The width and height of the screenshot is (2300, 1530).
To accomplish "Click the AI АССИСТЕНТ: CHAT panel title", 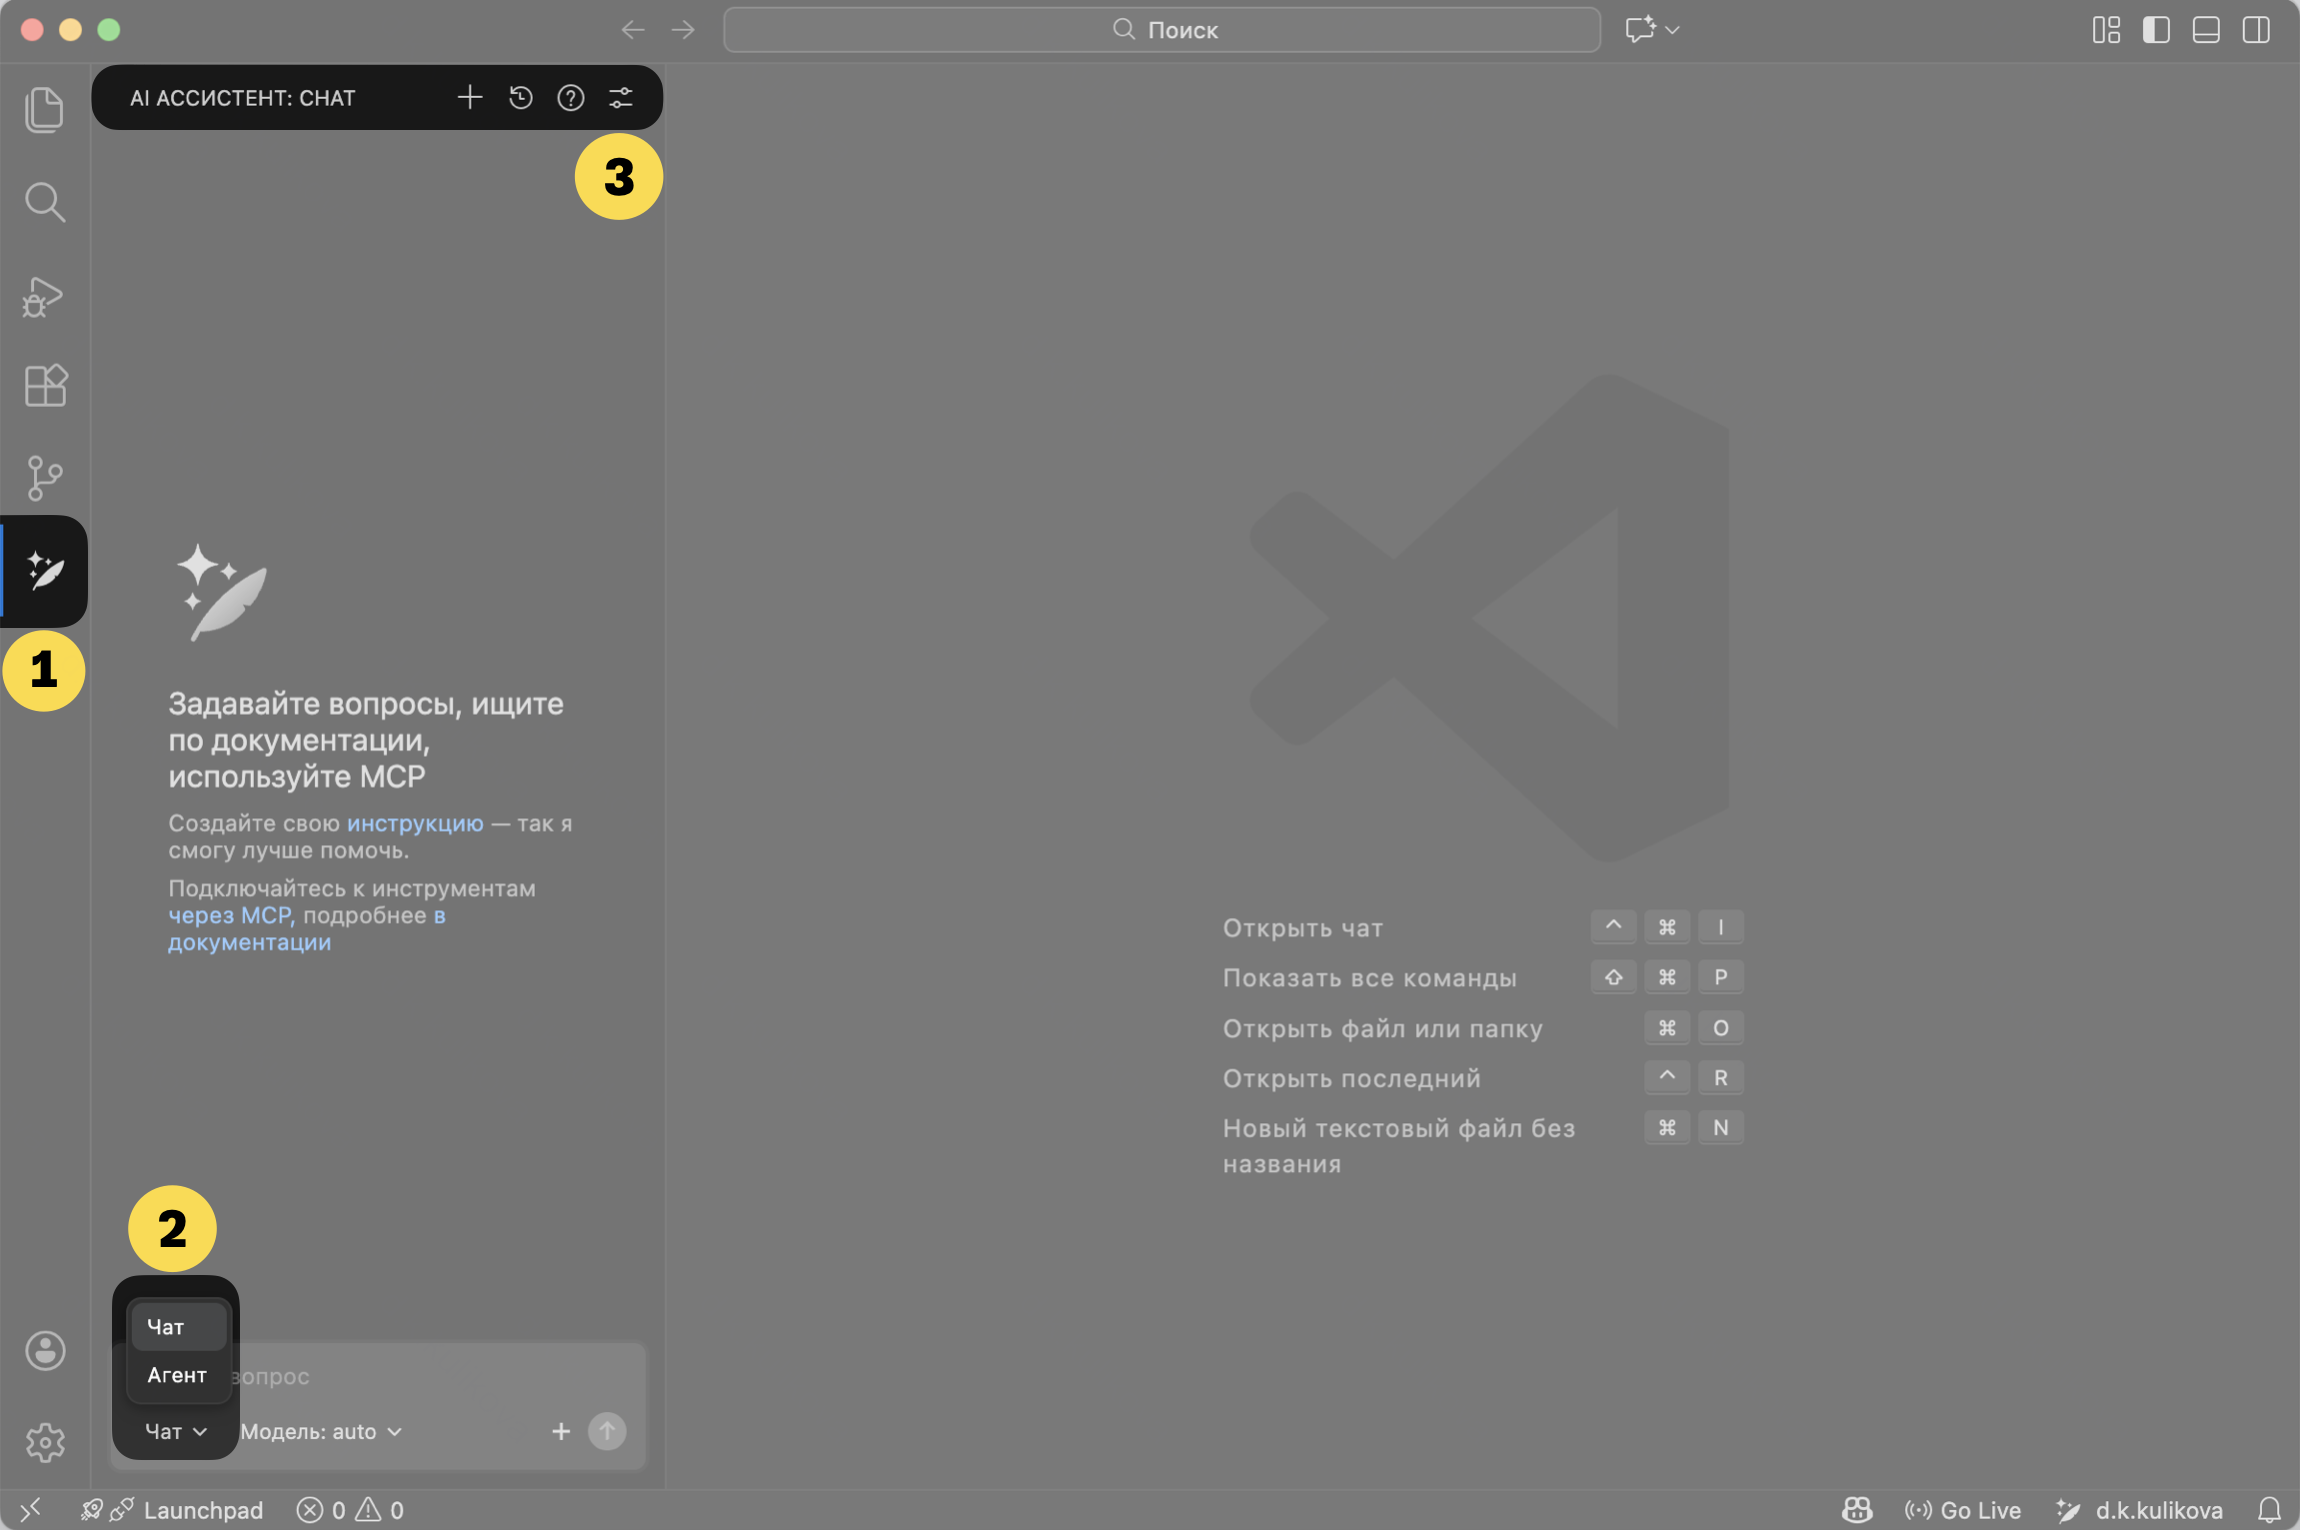I will 243,98.
